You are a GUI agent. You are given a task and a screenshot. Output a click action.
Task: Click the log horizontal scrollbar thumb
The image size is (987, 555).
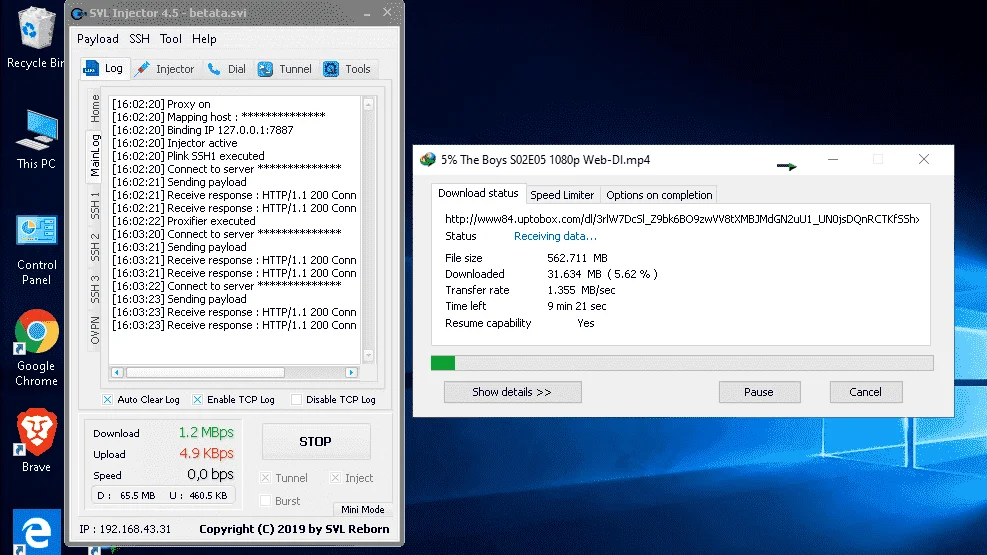click(205, 373)
